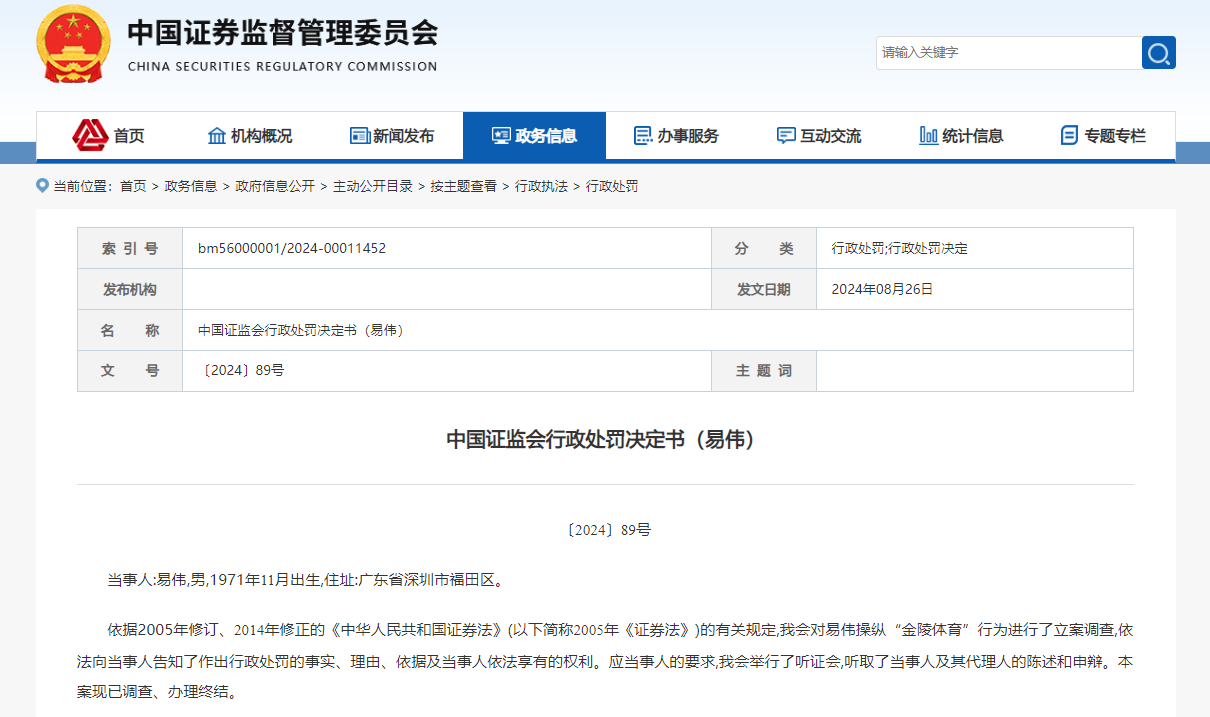Open 主动公开目录 breadcrumb link

(373, 186)
